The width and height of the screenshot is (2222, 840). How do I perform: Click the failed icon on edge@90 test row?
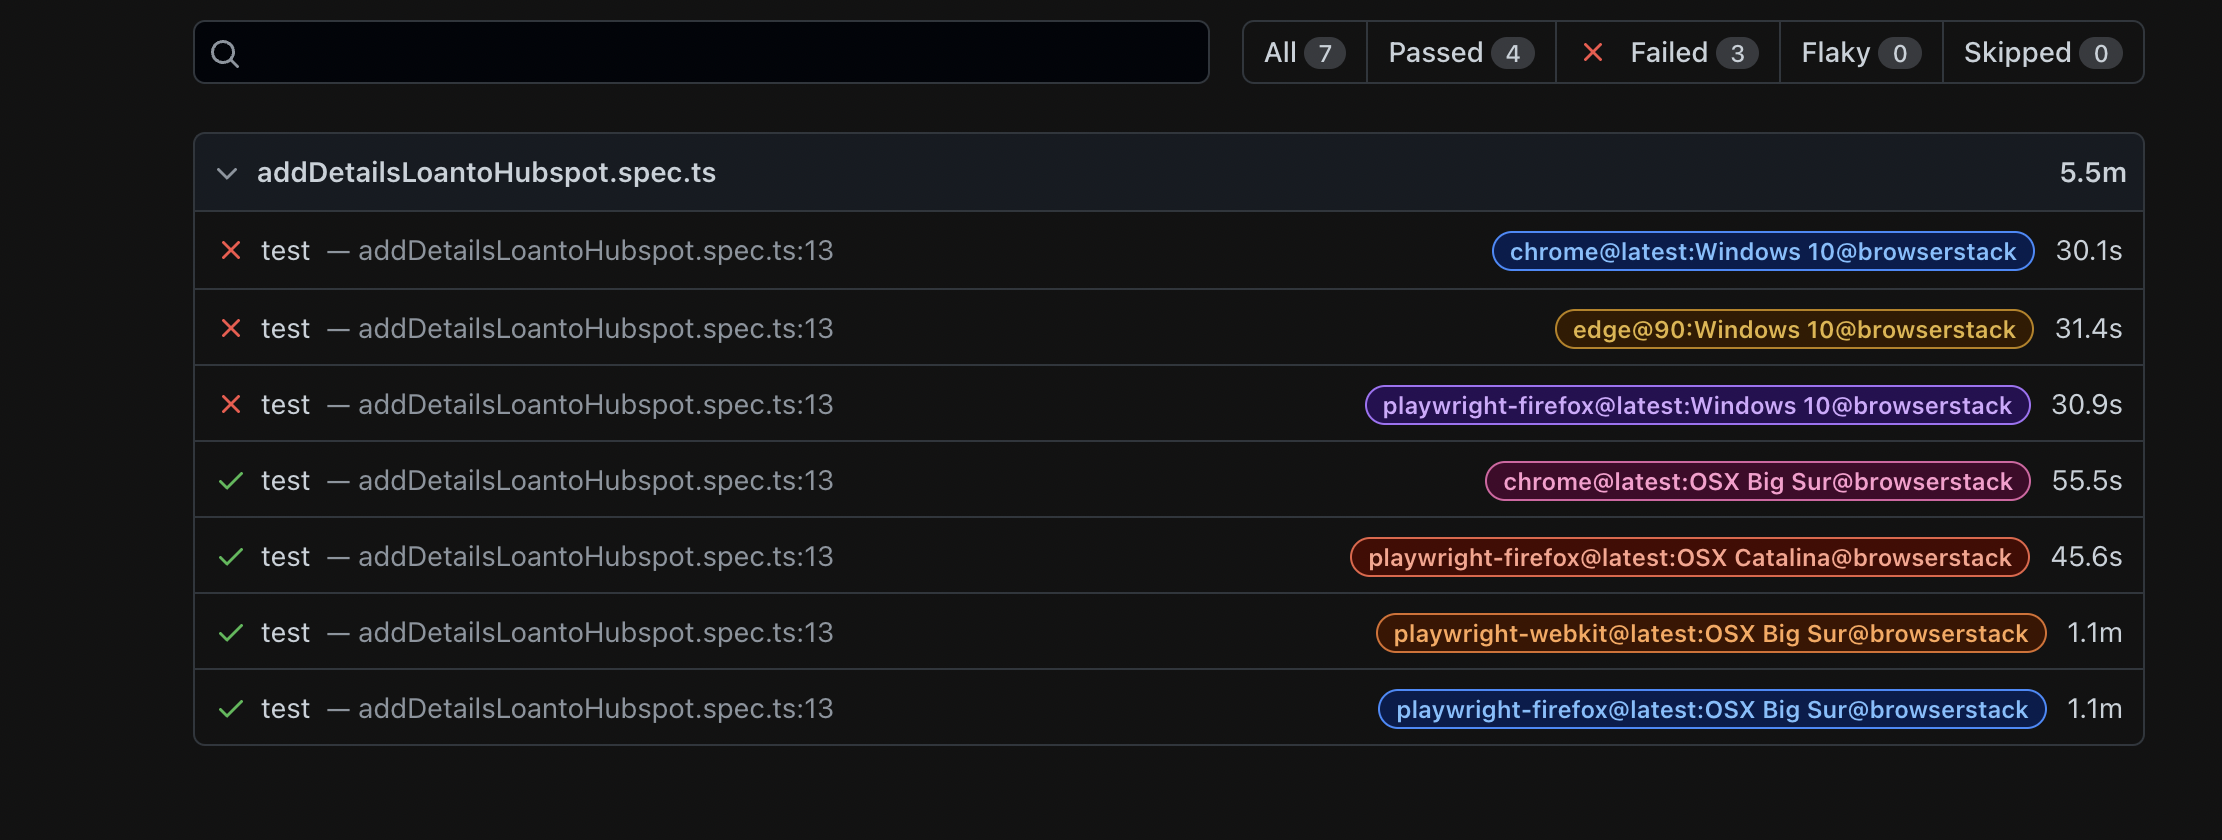pyautogui.click(x=231, y=328)
